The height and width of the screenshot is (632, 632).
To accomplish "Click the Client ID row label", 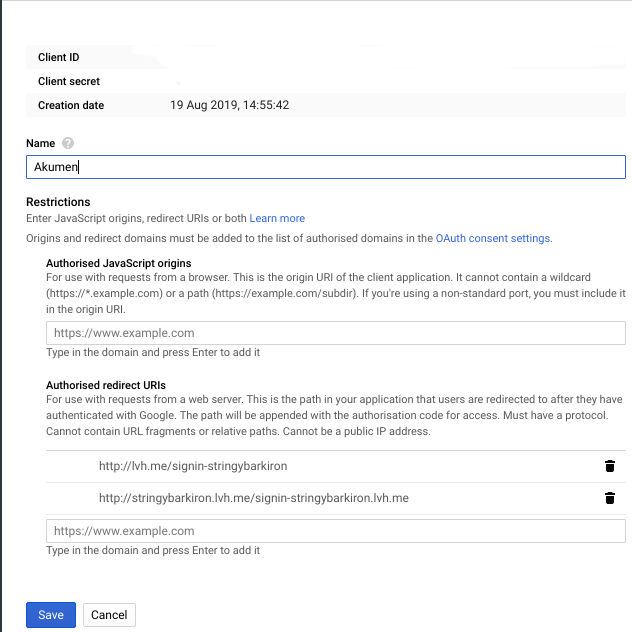I will coord(58,58).
